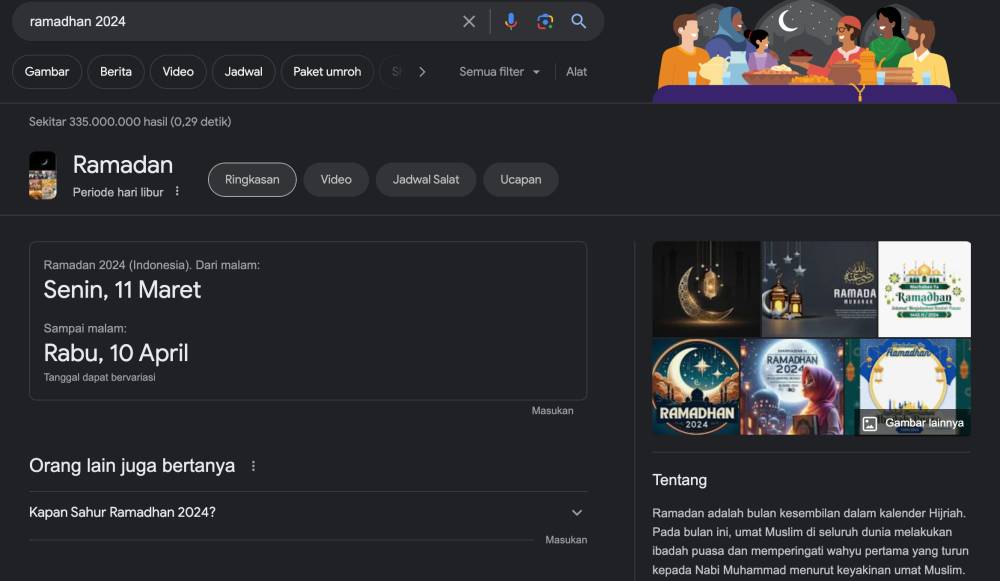Viewport: 1000px width, 581px height.
Task: Open the three-dot menu beside Periode hari libur
Action: [x=177, y=191]
